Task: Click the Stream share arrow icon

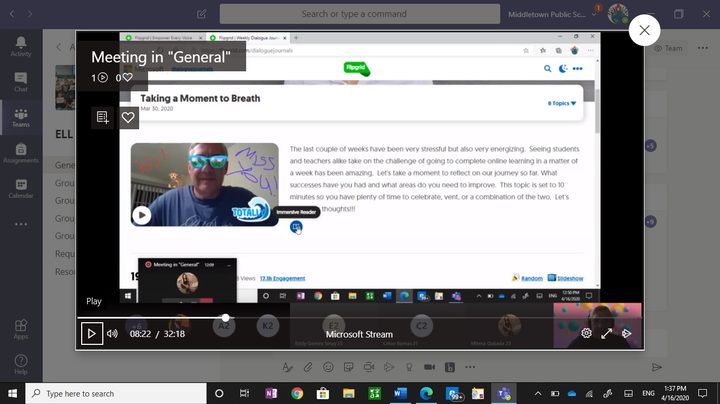Action: [626, 333]
